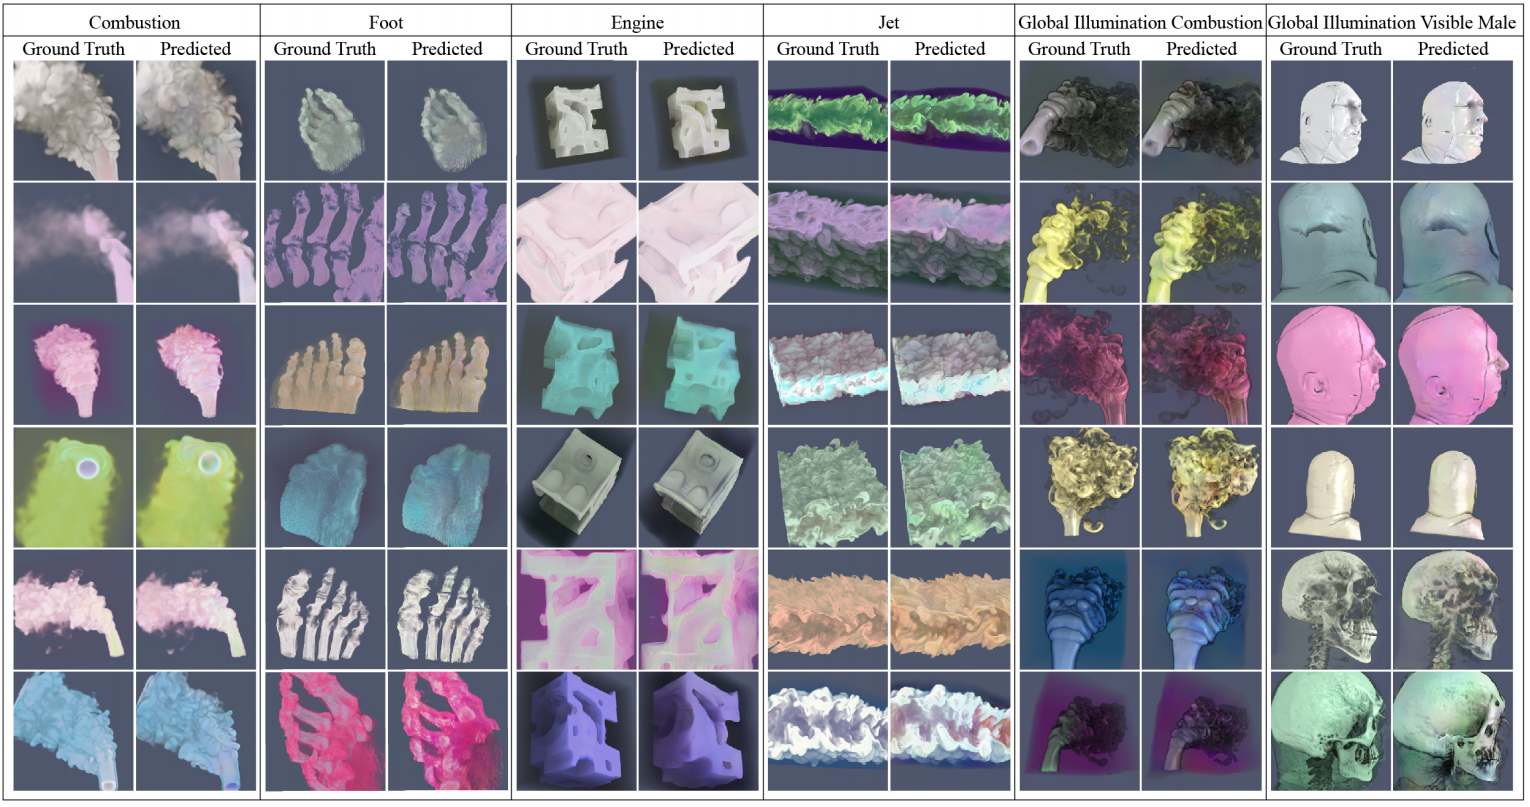Select white and cyan jet slab ground truth

828,364
